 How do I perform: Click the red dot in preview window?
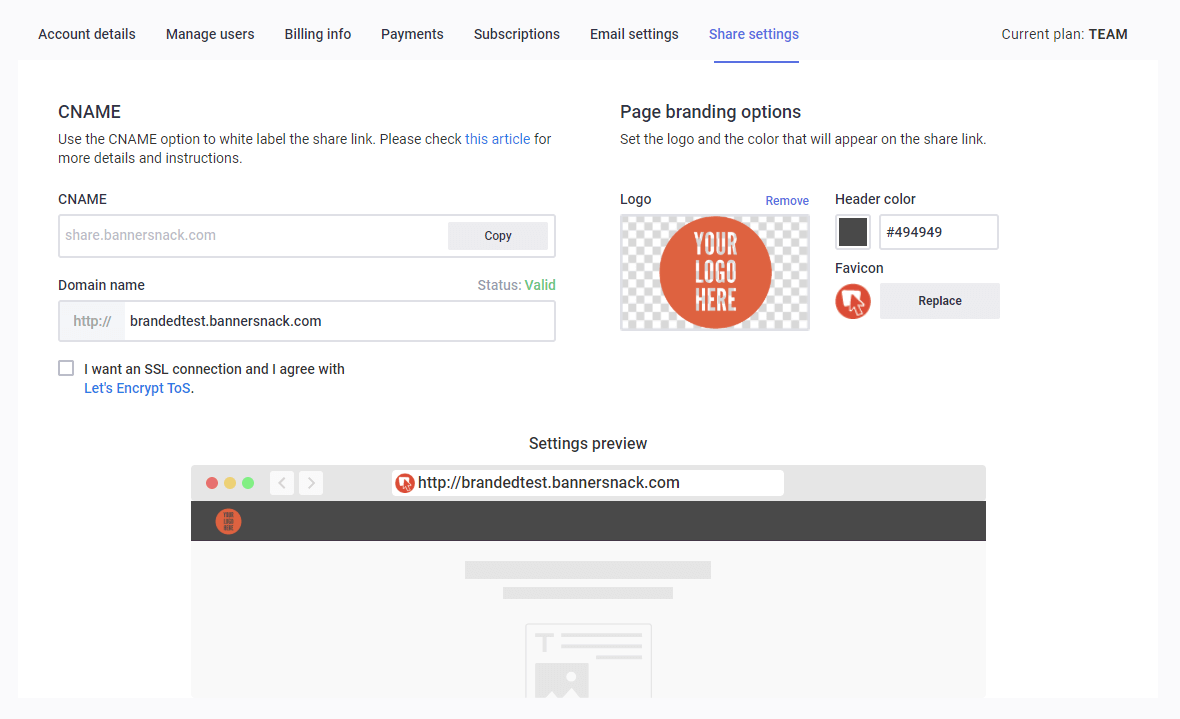pos(212,483)
